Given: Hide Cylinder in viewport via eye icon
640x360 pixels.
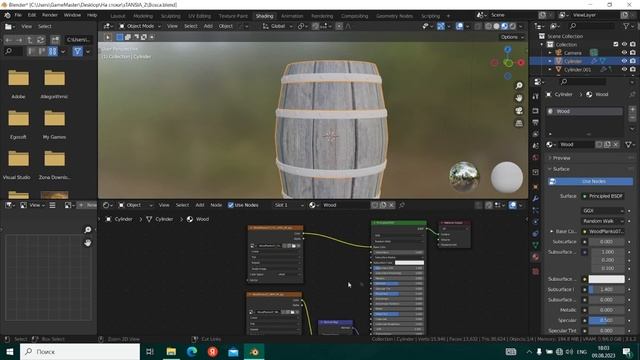Looking at the screenshot, I should tap(624, 61).
